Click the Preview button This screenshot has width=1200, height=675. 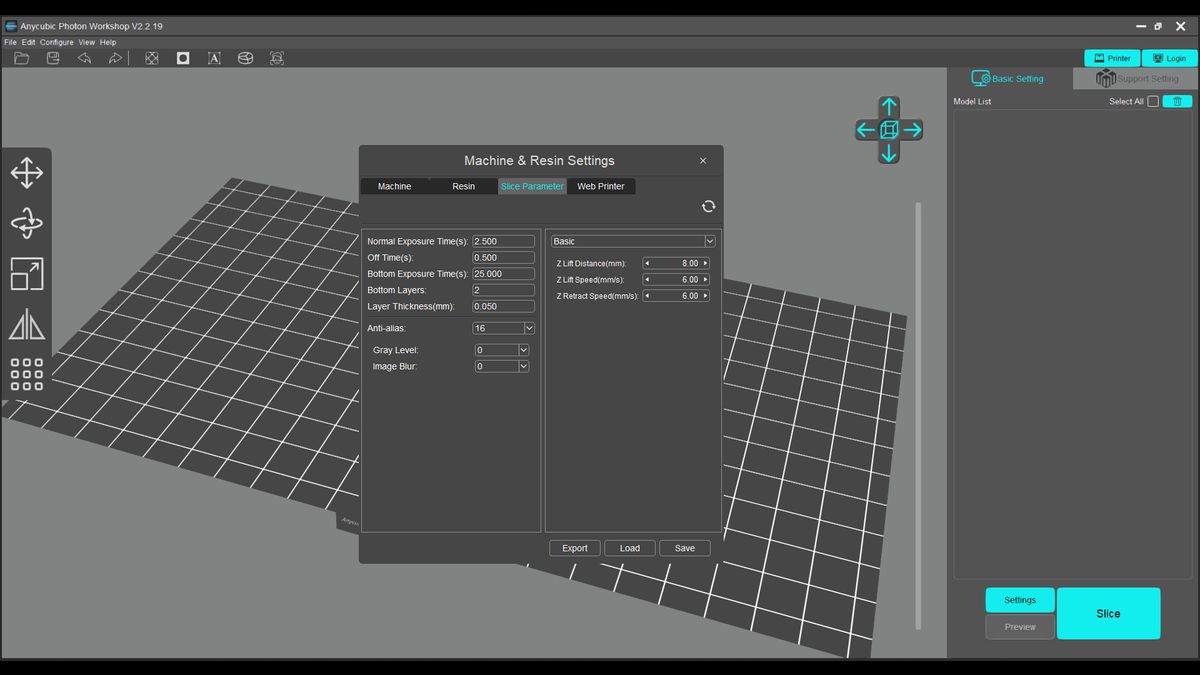coord(1020,627)
